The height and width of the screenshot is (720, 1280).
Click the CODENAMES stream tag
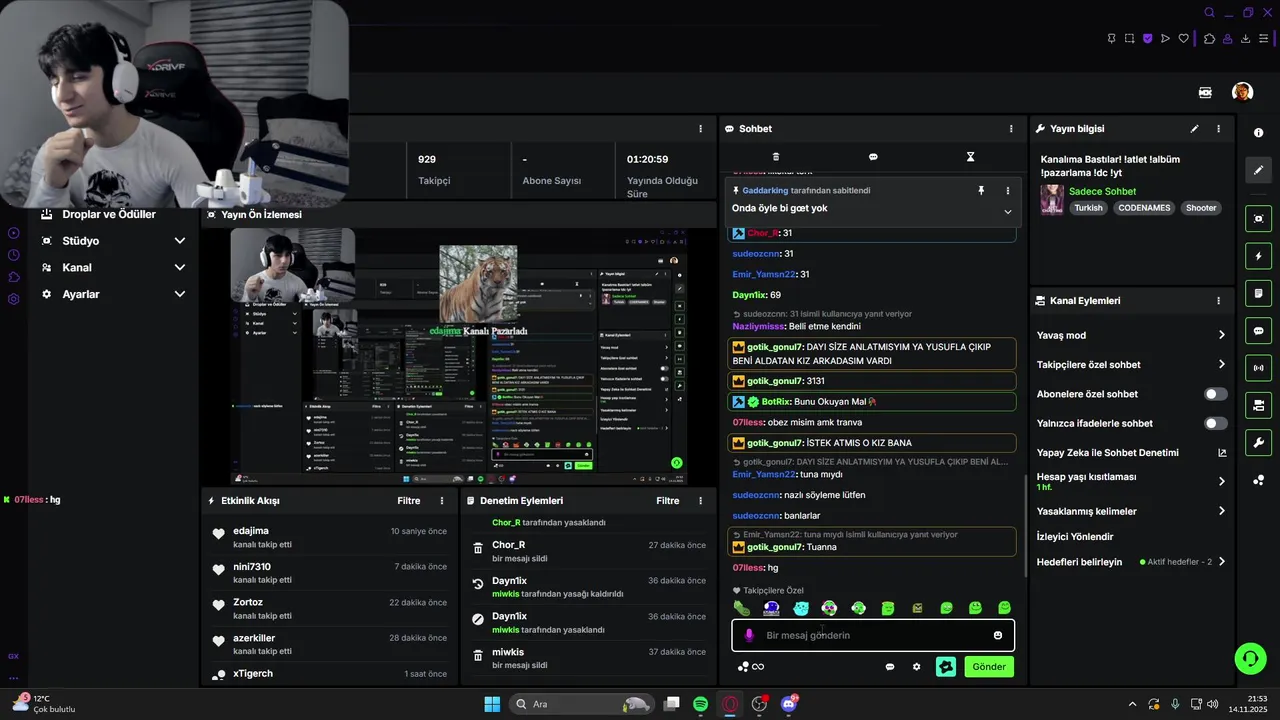click(x=1144, y=208)
